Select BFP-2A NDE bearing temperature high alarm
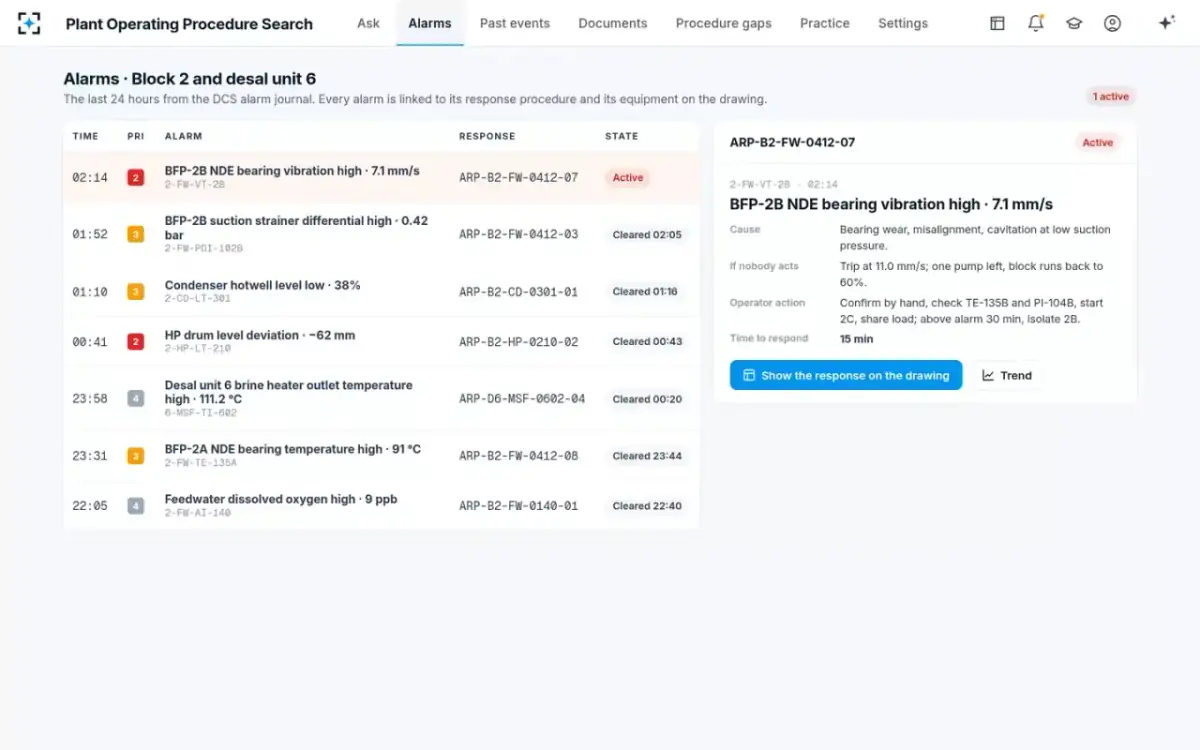 (381, 456)
